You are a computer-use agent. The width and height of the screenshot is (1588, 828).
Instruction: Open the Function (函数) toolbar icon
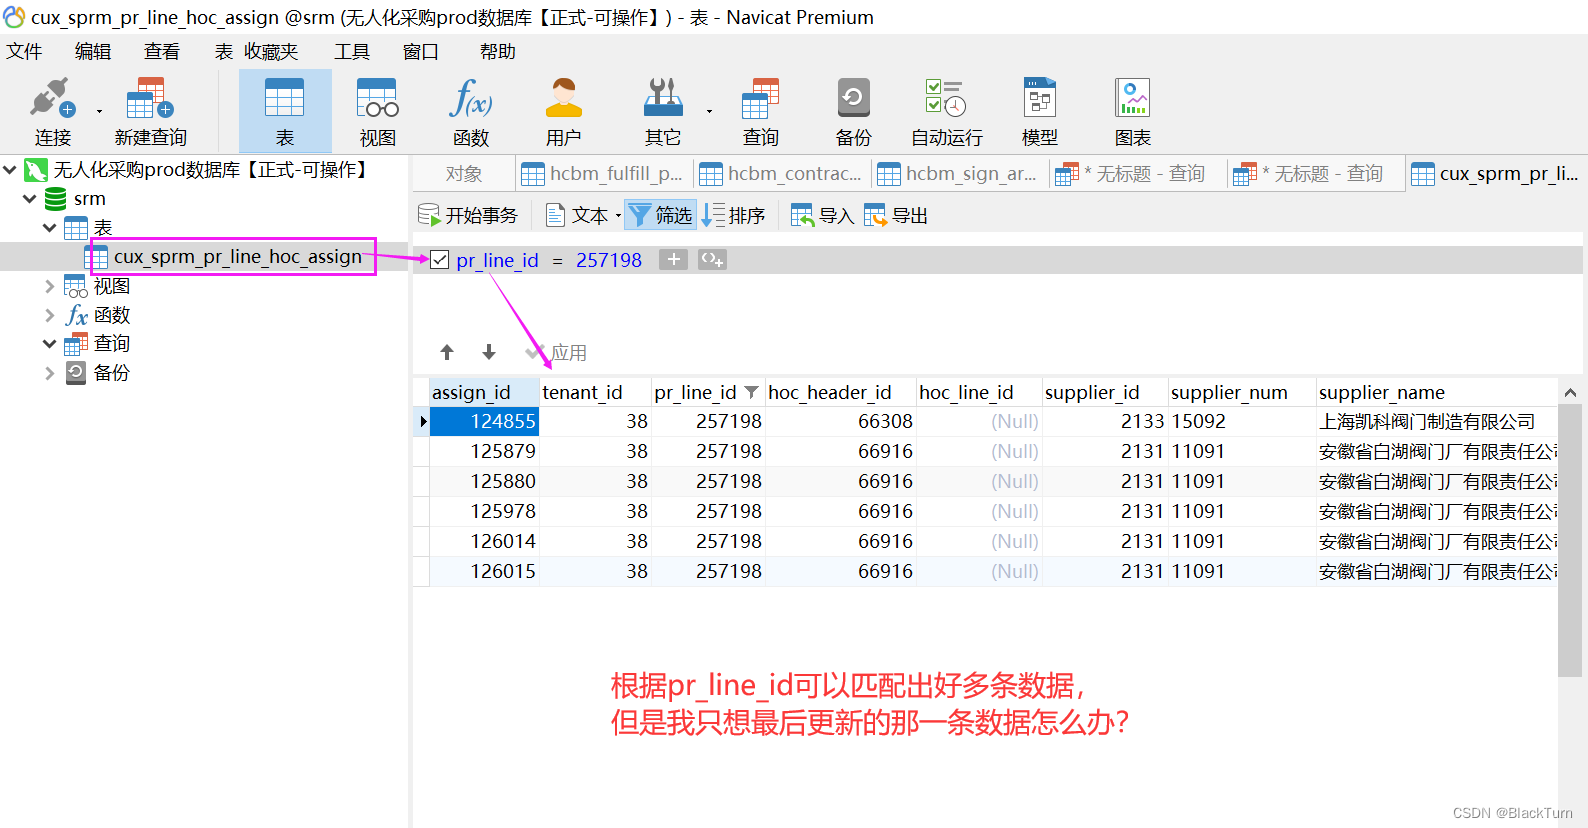click(x=470, y=98)
